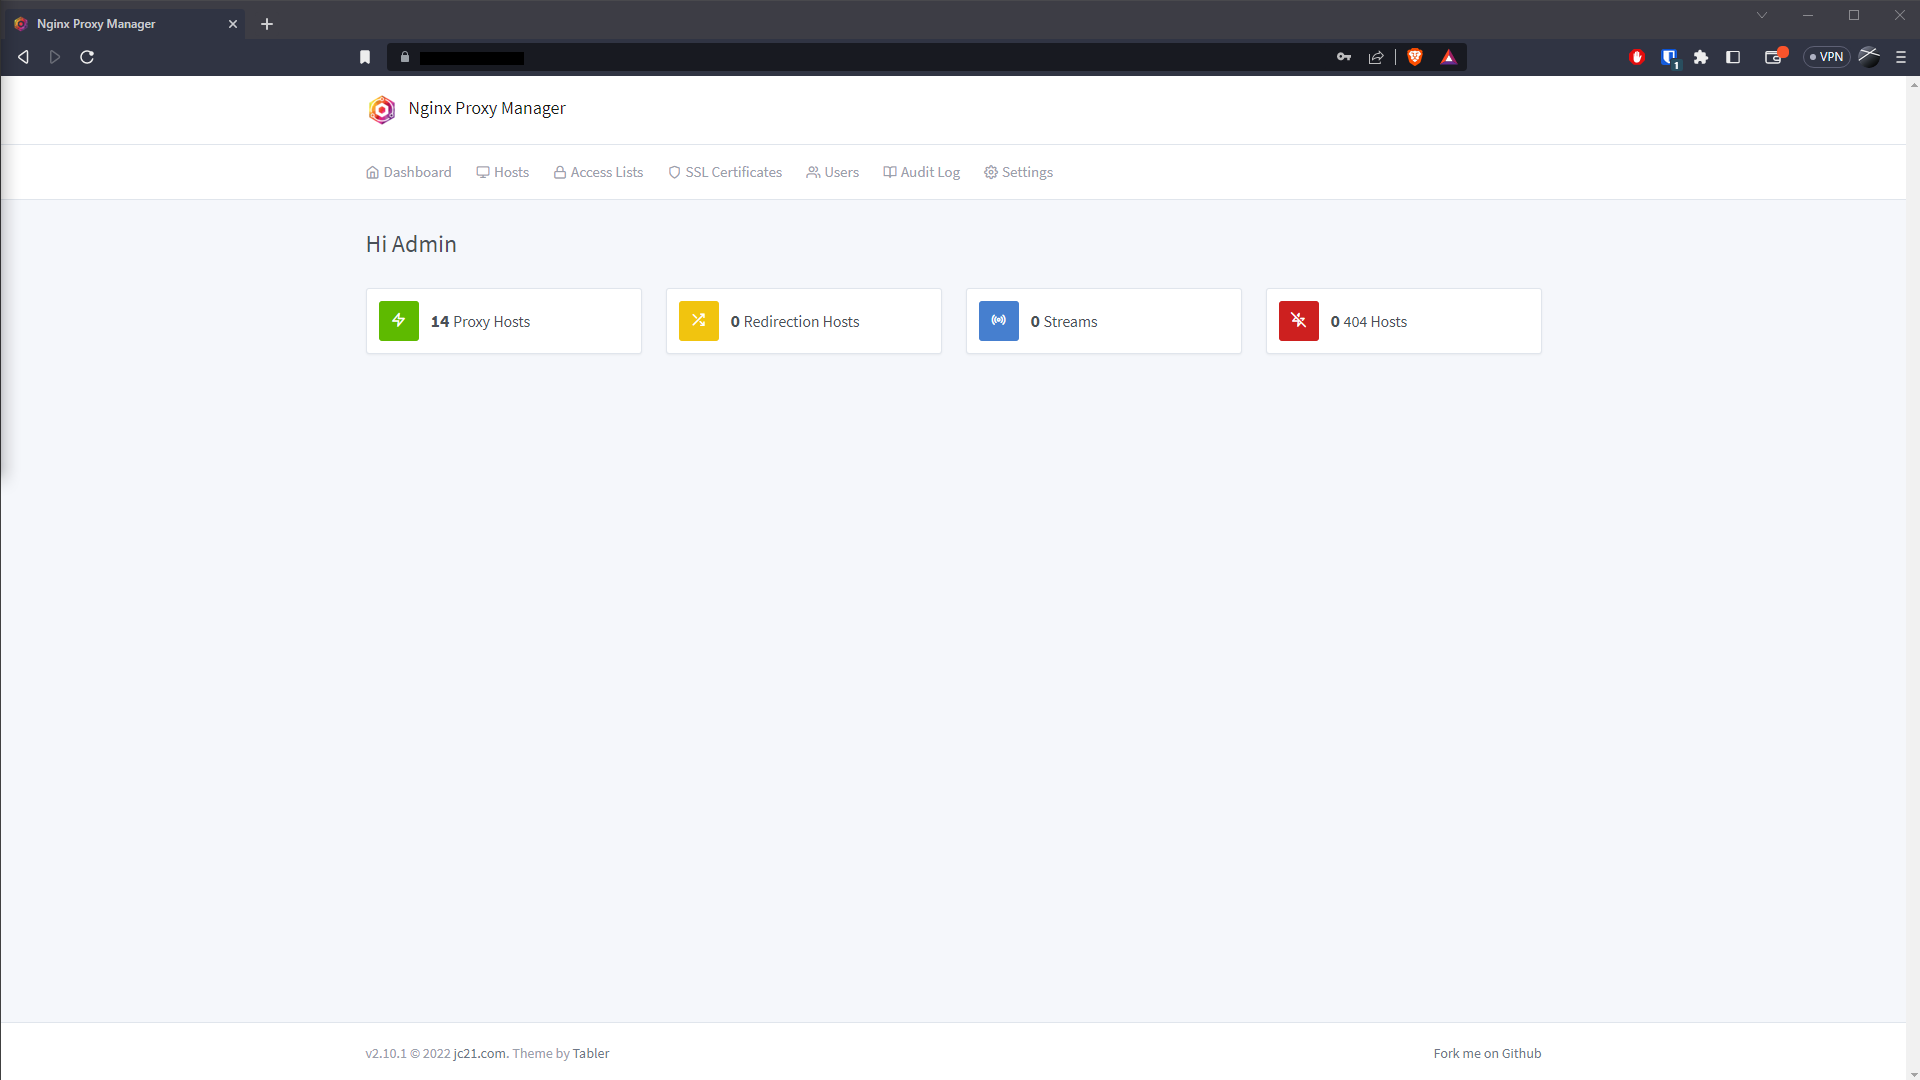The height and width of the screenshot is (1080, 1920).
Task: Select the blue Streams broadcast icon
Action: click(998, 321)
